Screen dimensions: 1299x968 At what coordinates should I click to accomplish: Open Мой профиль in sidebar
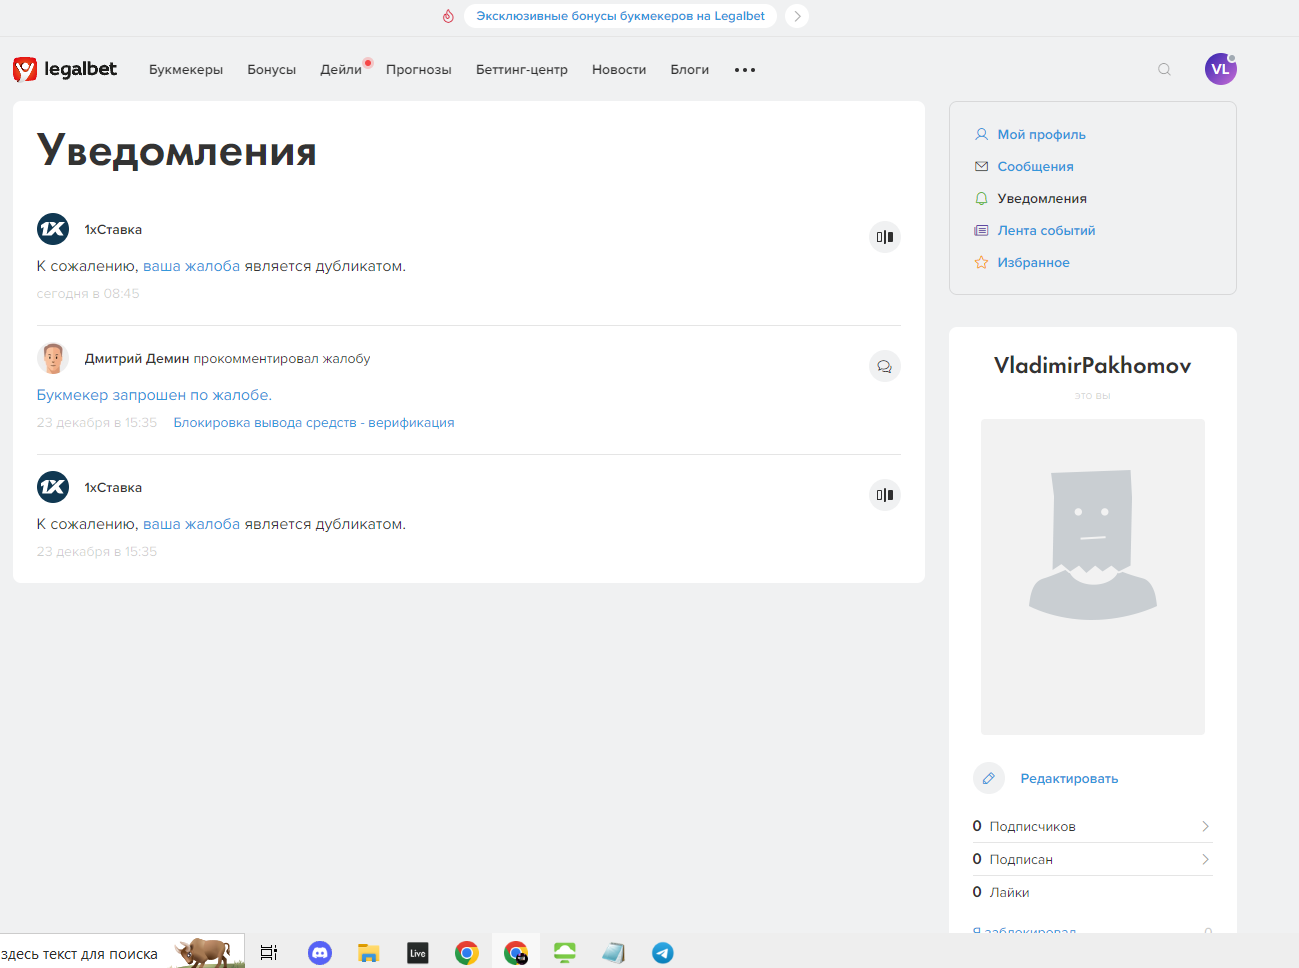pyautogui.click(x=1041, y=134)
